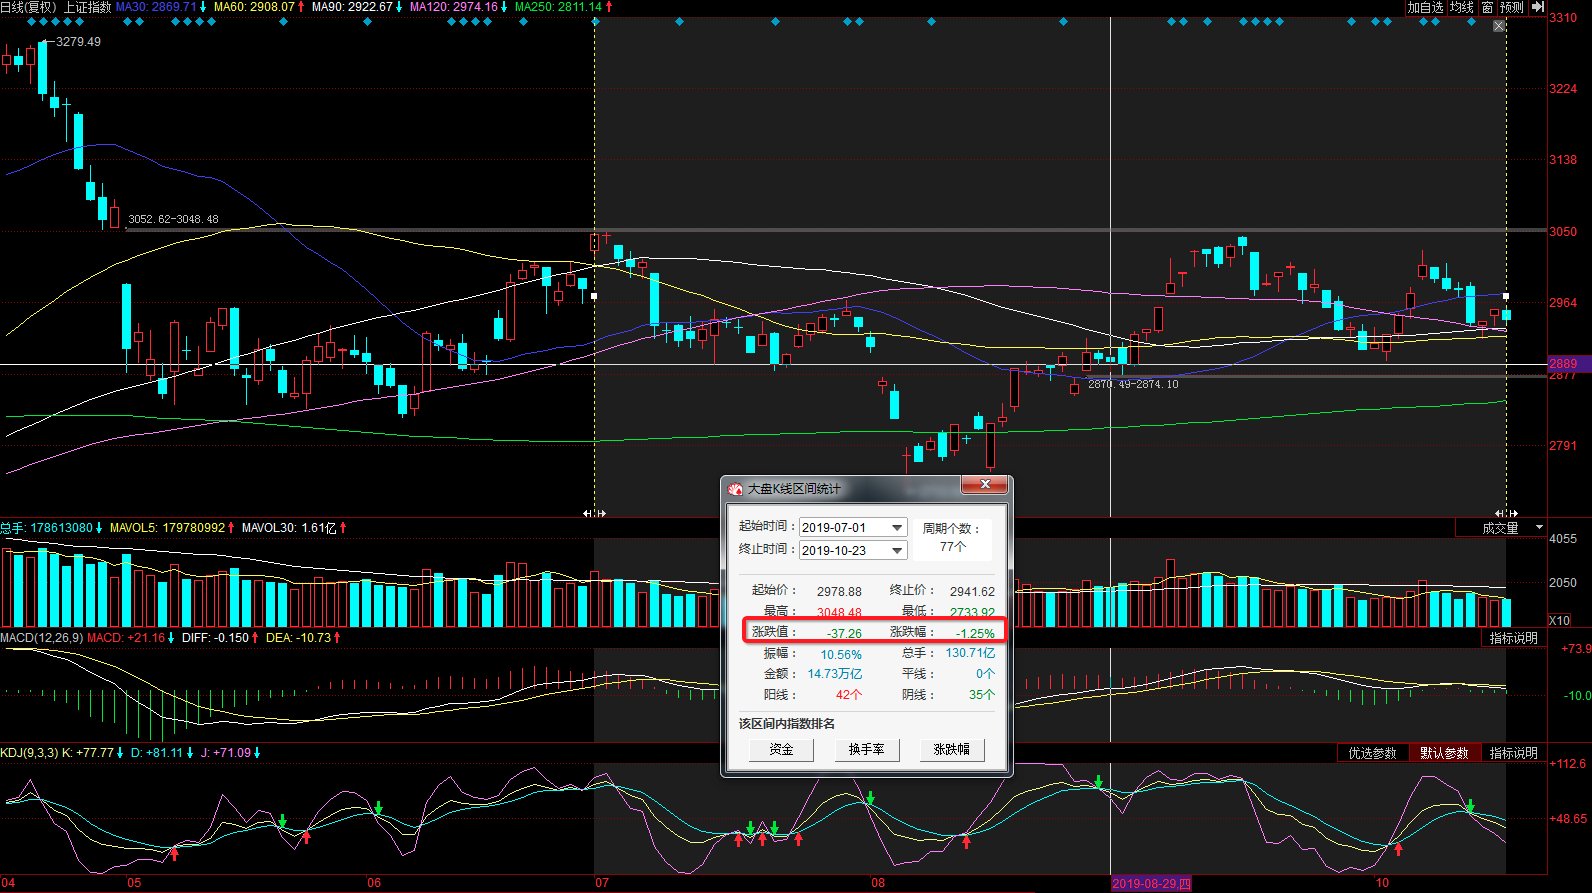Open the 窗 window layout button
Viewport: 1592px width, 893px height.
tap(1487, 7)
